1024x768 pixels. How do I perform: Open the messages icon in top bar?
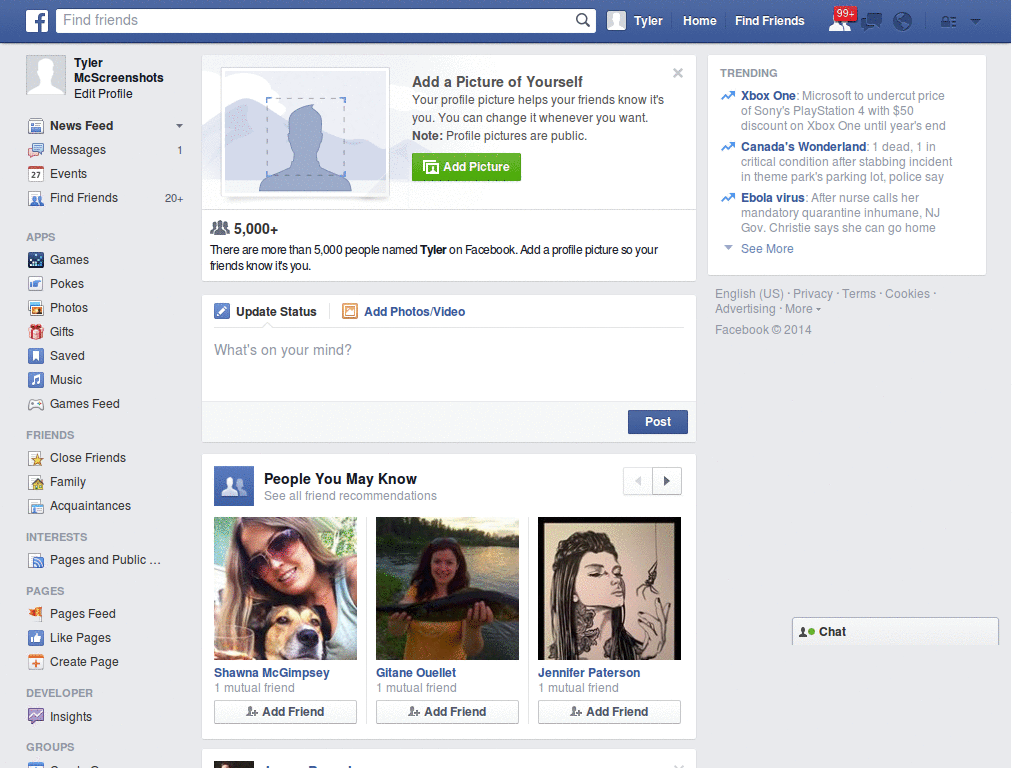tap(871, 22)
